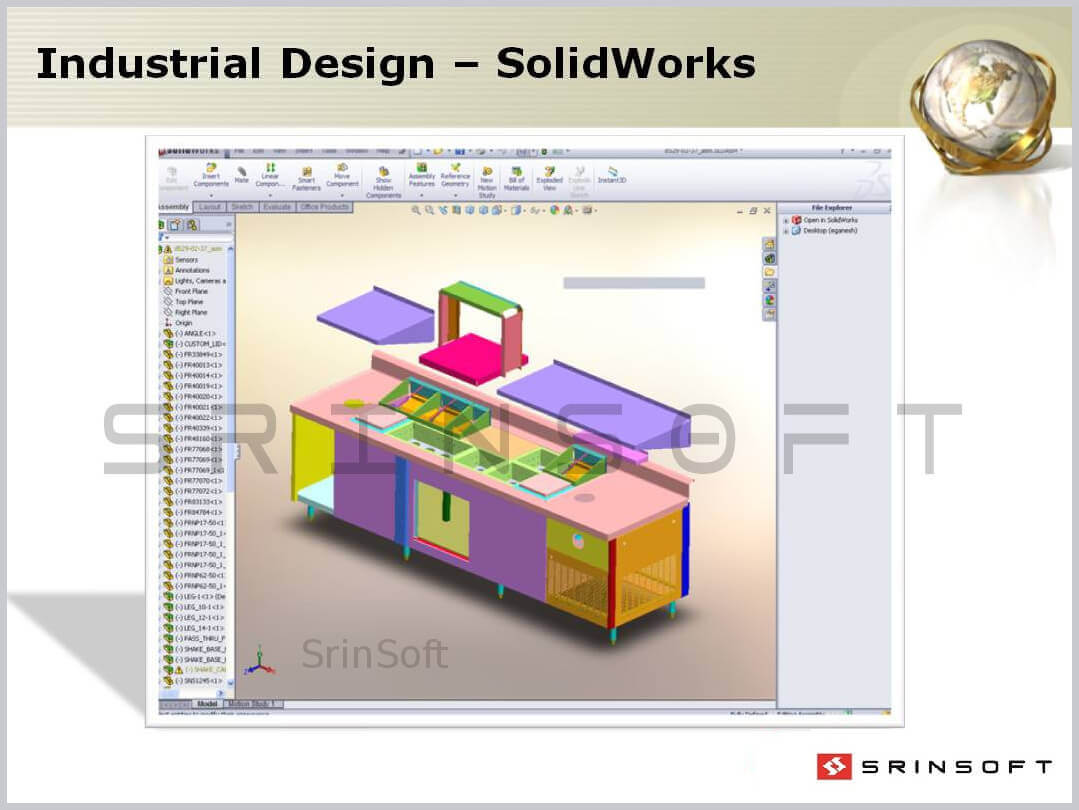Open the Smart Fasteners tool
Viewport: 1079px width, 810px height.
[306, 179]
